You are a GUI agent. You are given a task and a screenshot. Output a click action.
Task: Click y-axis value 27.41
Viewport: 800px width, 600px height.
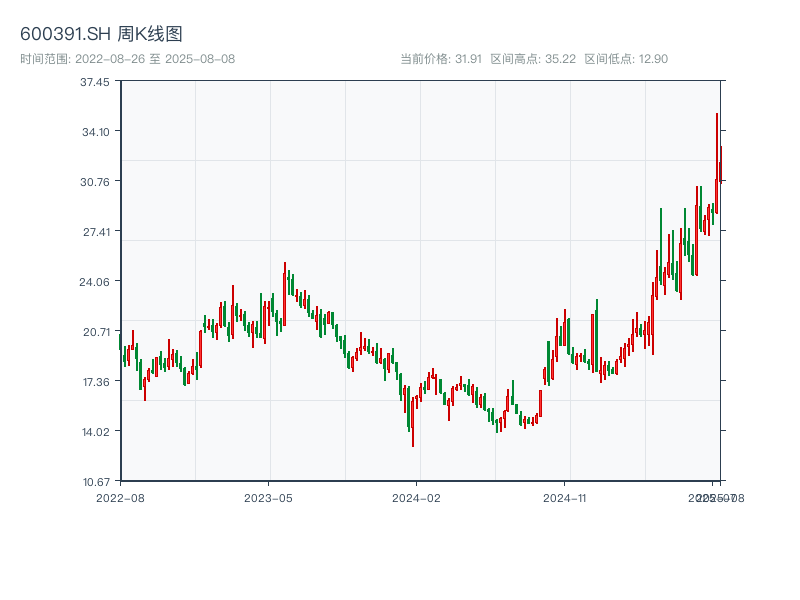(x=96, y=232)
